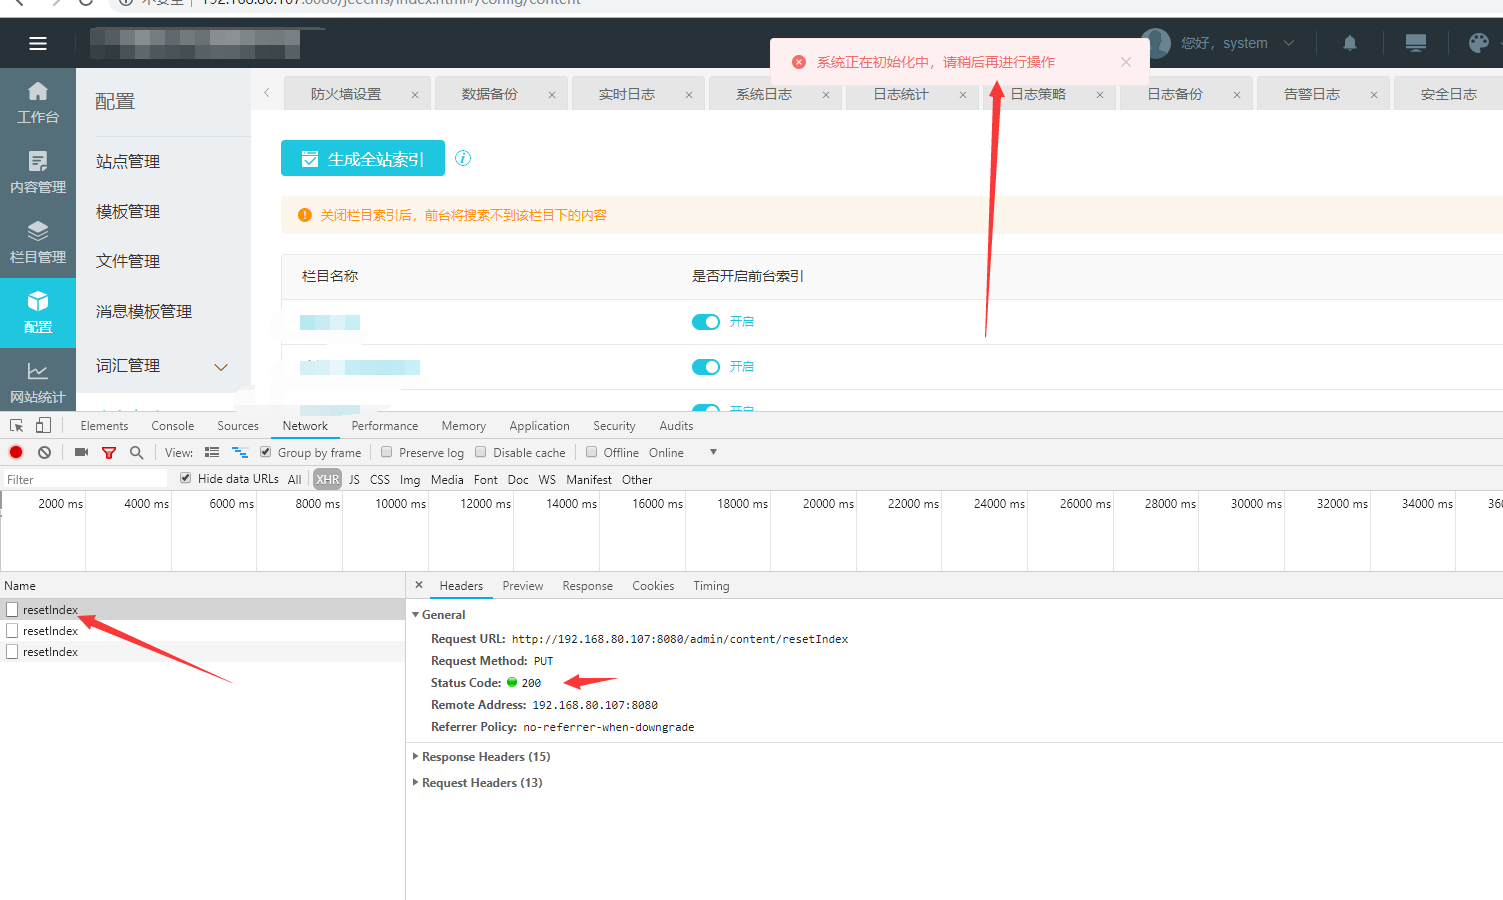The image size is (1503, 900).
Task: Filter requests by JS type
Action: [x=354, y=480]
